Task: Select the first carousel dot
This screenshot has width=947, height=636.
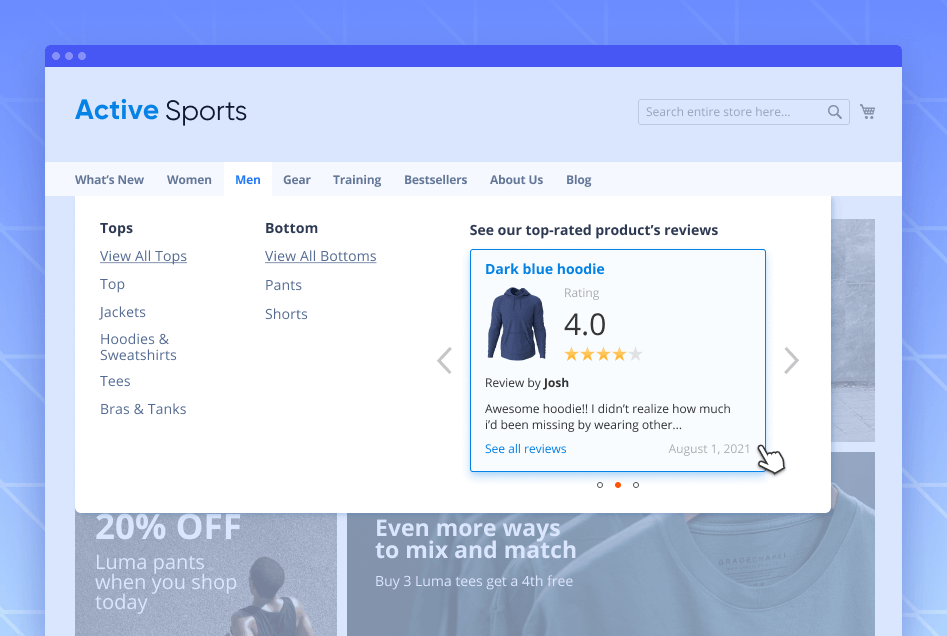Action: click(600, 485)
